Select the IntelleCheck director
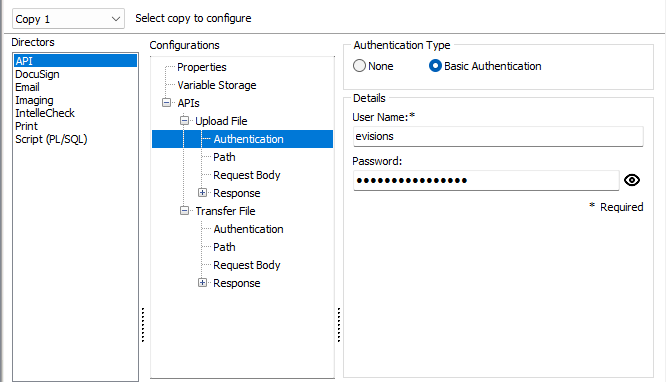 [x=45, y=113]
